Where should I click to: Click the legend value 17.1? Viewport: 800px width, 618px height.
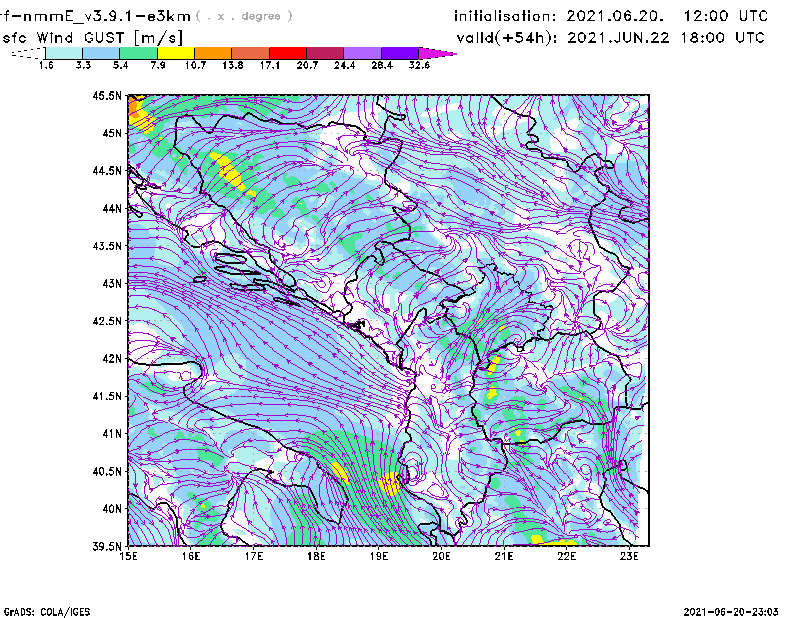[270, 65]
